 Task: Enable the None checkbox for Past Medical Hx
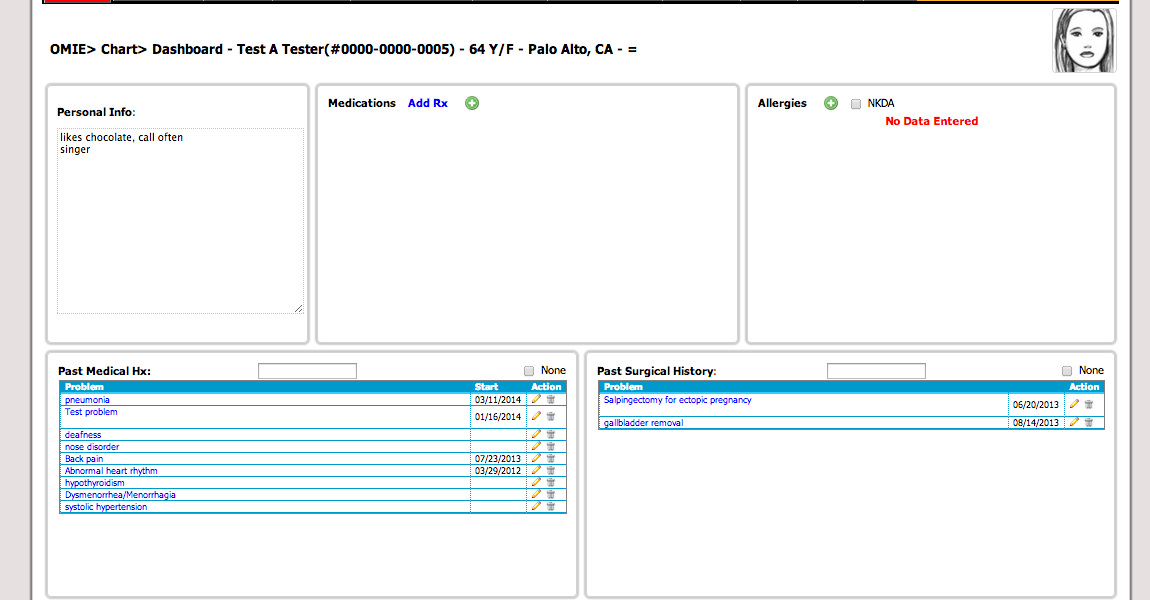[x=529, y=370]
